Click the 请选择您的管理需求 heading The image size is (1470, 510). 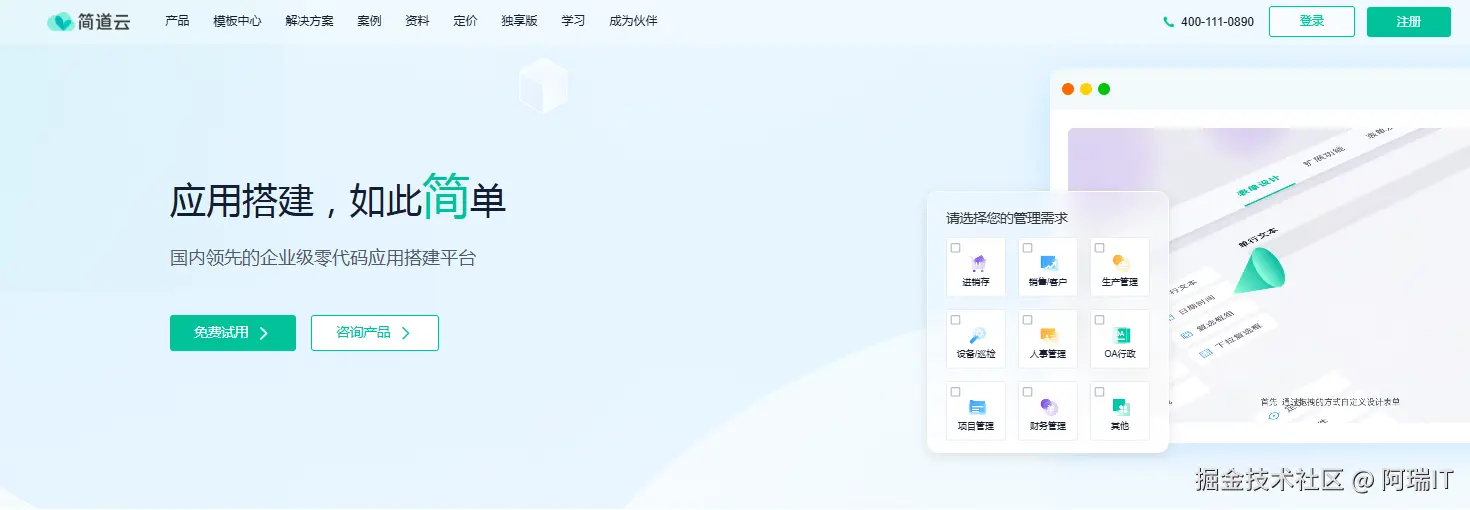point(1007,218)
